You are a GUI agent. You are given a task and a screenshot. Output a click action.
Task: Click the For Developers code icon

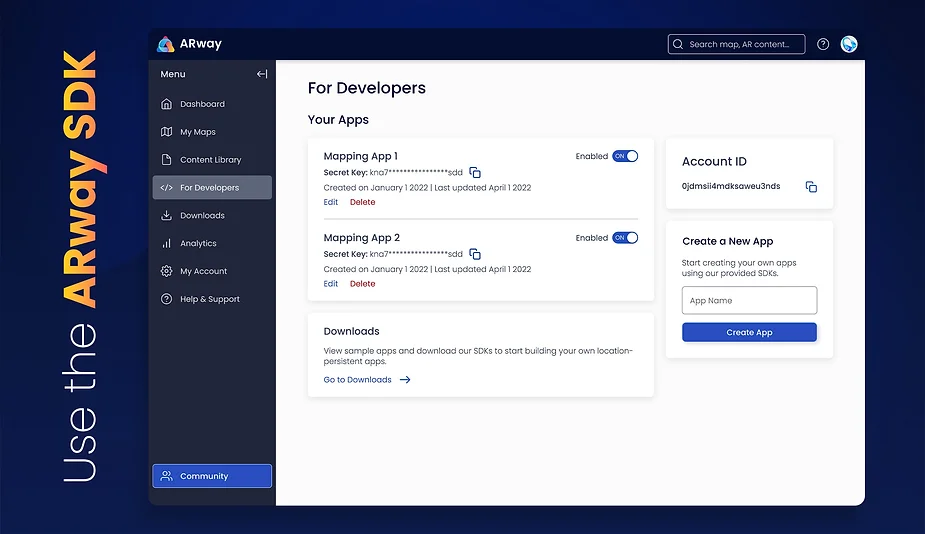(166, 188)
